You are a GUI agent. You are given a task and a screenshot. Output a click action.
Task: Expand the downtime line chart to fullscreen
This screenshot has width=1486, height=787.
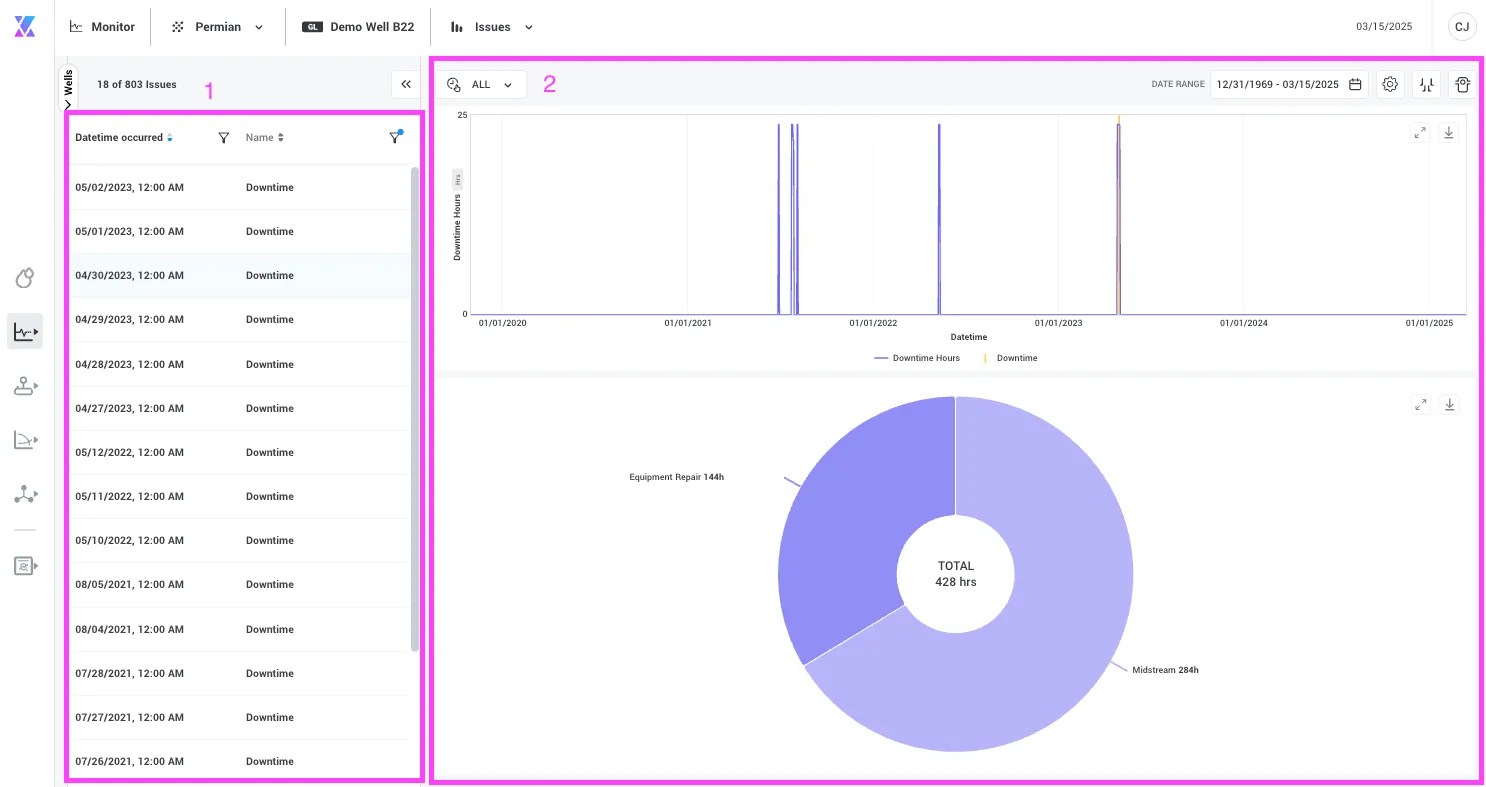click(1420, 133)
